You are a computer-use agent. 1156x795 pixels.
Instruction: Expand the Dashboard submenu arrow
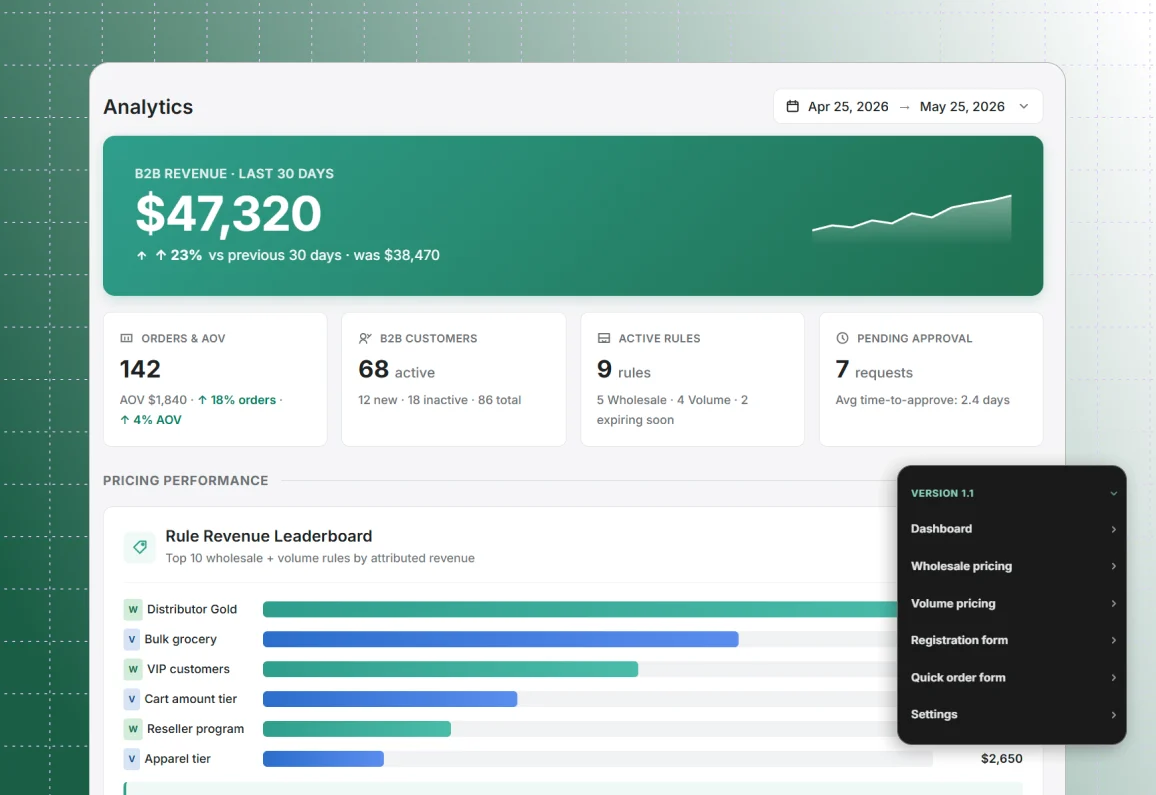pyautogui.click(x=1113, y=530)
